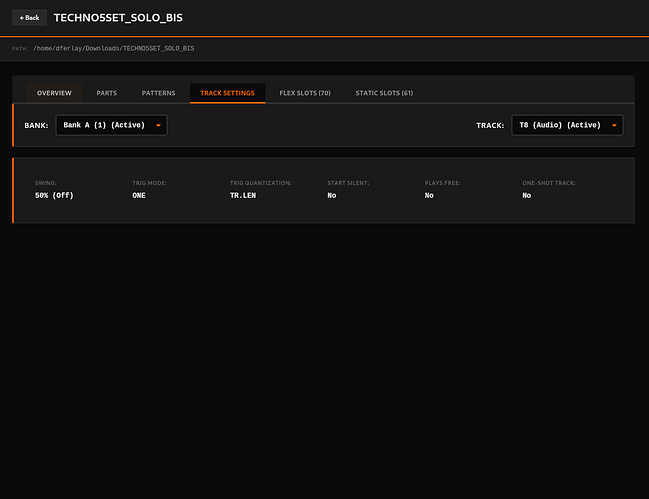The height and width of the screenshot is (499, 649).
Task: Click the PATH label
Action: pos(20,48)
